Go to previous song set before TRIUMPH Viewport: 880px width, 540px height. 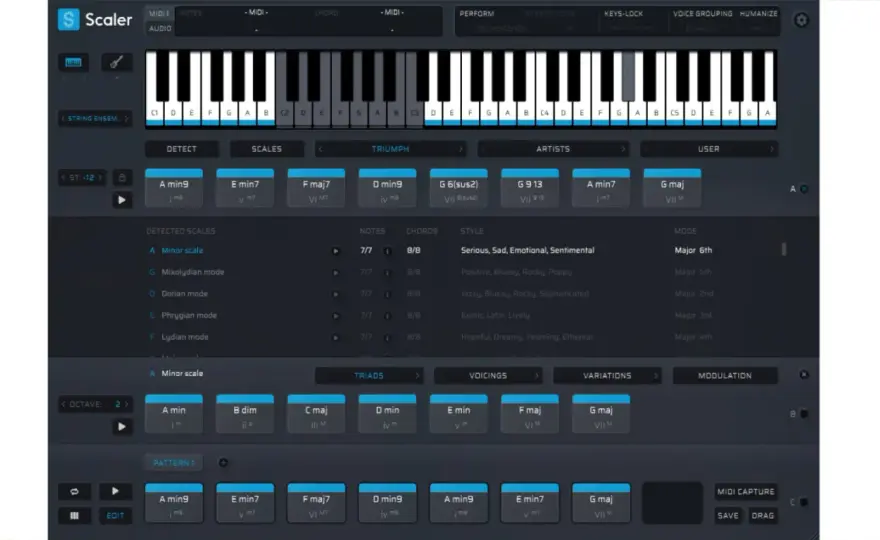320,149
